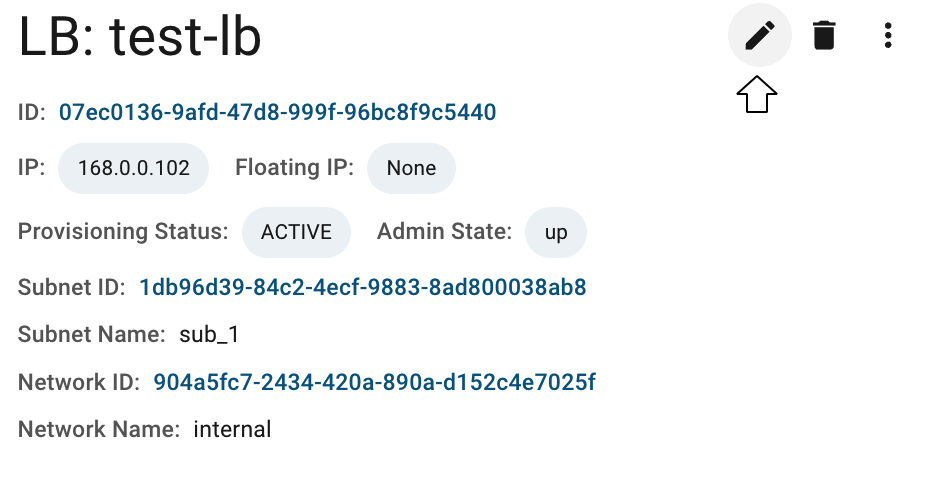Edit the test-lb load balancer with pencil icon
This screenshot has width=936, height=486.
(x=759, y=35)
